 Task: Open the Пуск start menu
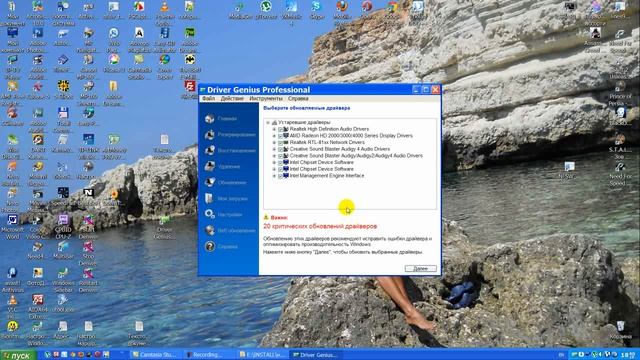tap(18, 355)
